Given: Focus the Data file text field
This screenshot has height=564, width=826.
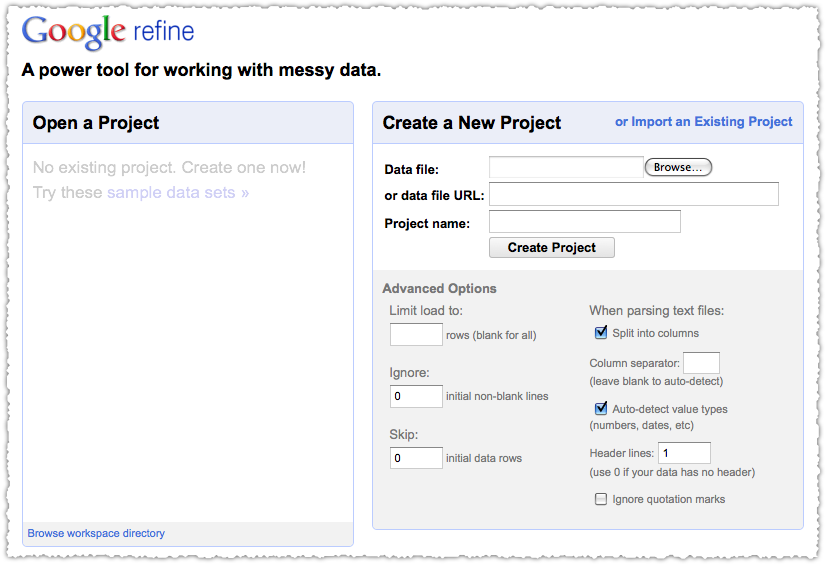Looking at the screenshot, I should tap(566, 167).
